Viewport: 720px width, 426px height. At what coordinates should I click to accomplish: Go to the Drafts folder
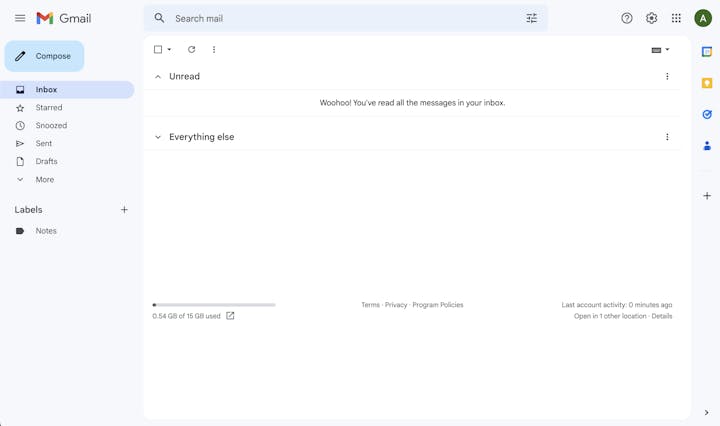click(46, 161)
